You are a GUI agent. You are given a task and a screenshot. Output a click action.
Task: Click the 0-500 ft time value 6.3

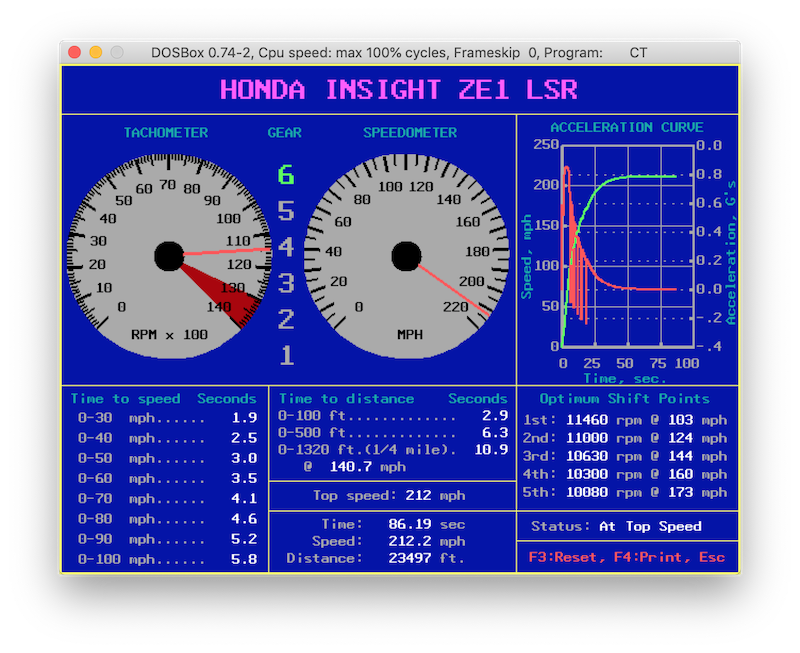coord(495,433)
